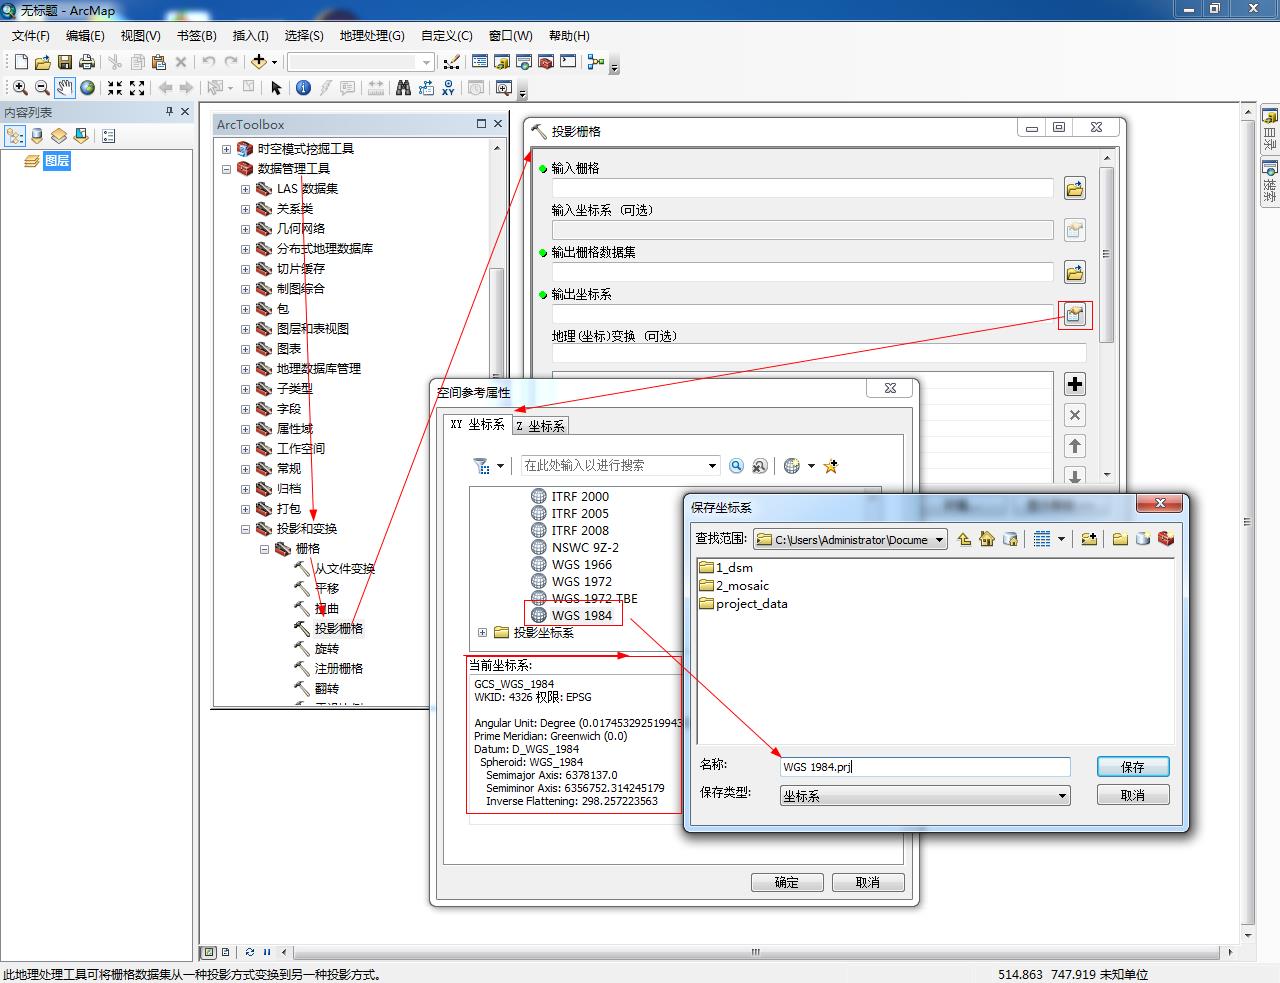Select the 投影栅格 tool in ArcToolbox

(x=339, y=629)
